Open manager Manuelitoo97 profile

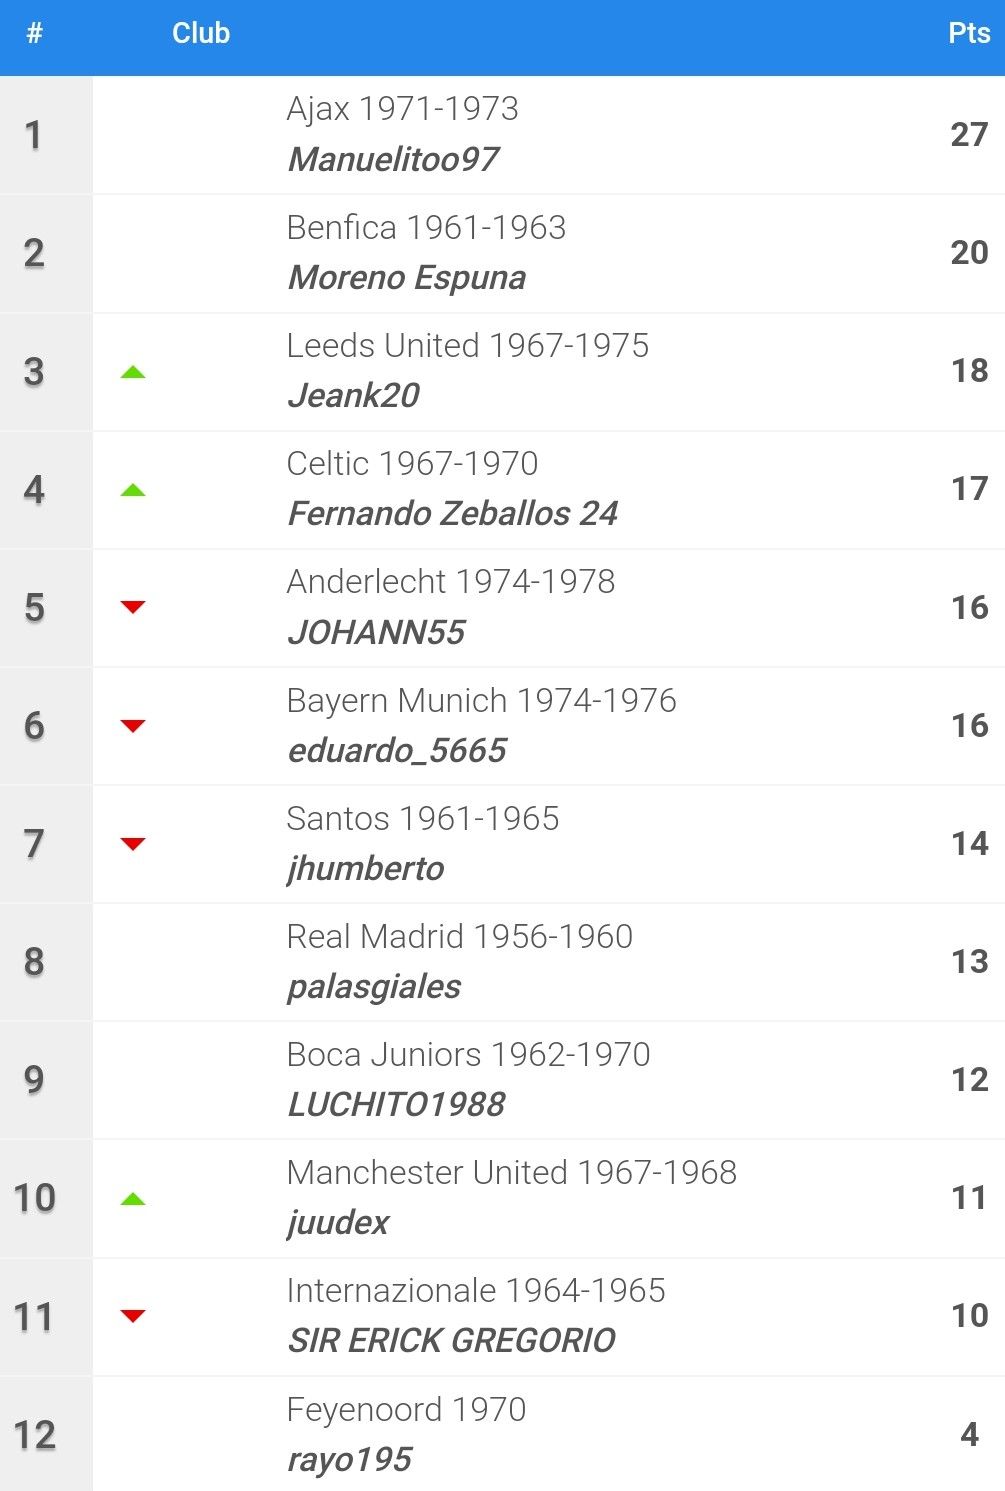coord(393,159)
